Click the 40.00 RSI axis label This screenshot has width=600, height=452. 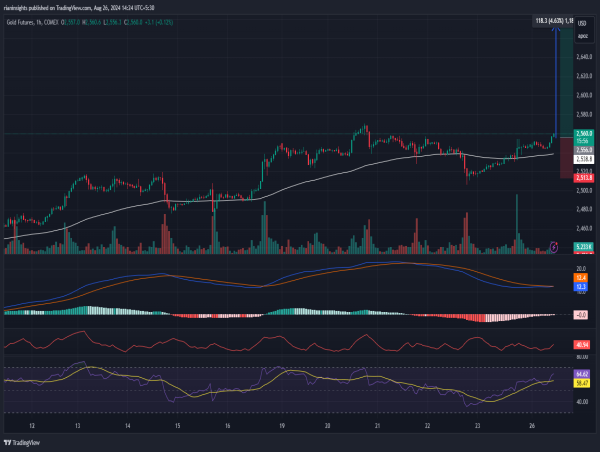pos(582,401)
